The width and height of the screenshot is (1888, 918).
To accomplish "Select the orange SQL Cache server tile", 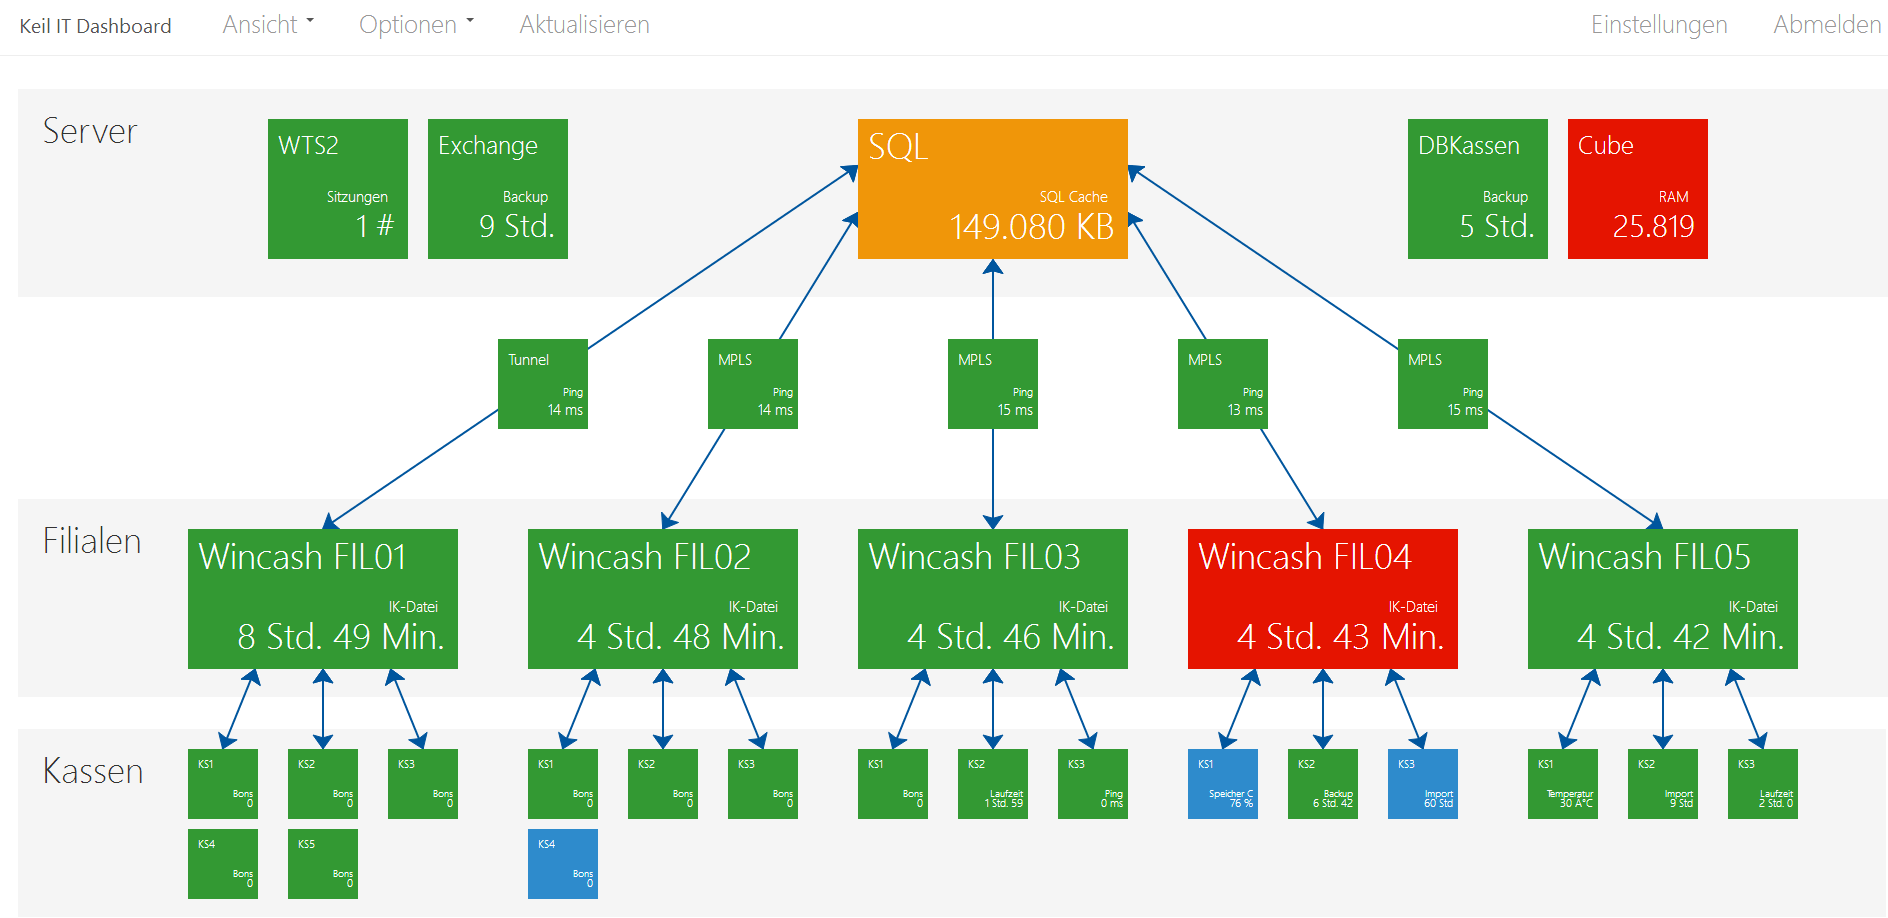I will pyautogui.click(x=992, y=189).
